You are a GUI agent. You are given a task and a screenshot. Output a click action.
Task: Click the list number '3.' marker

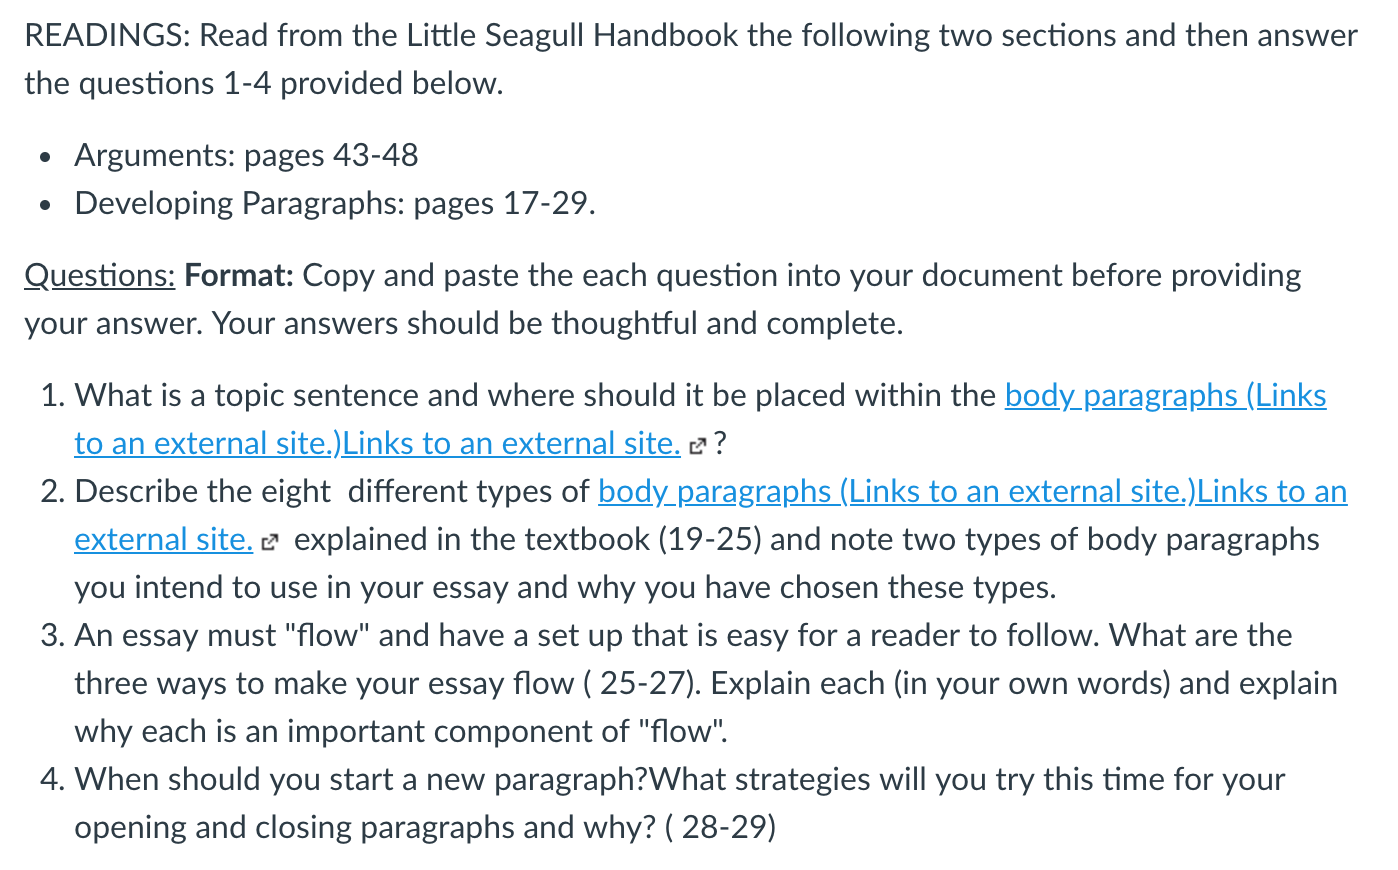tap(54, 635)
